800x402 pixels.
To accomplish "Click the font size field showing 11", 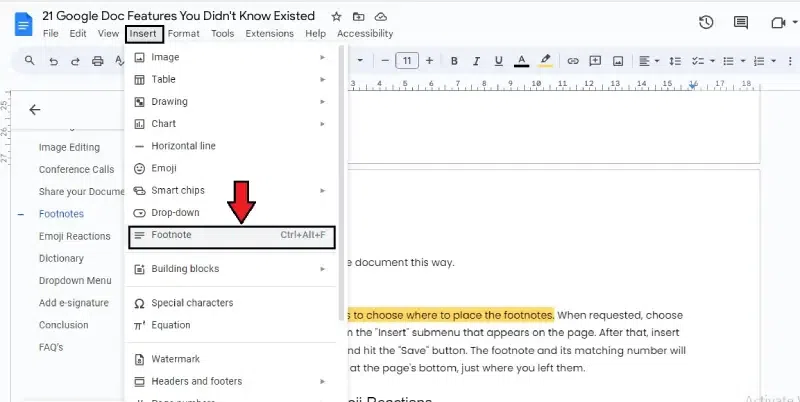I will [x=407, y=61].
